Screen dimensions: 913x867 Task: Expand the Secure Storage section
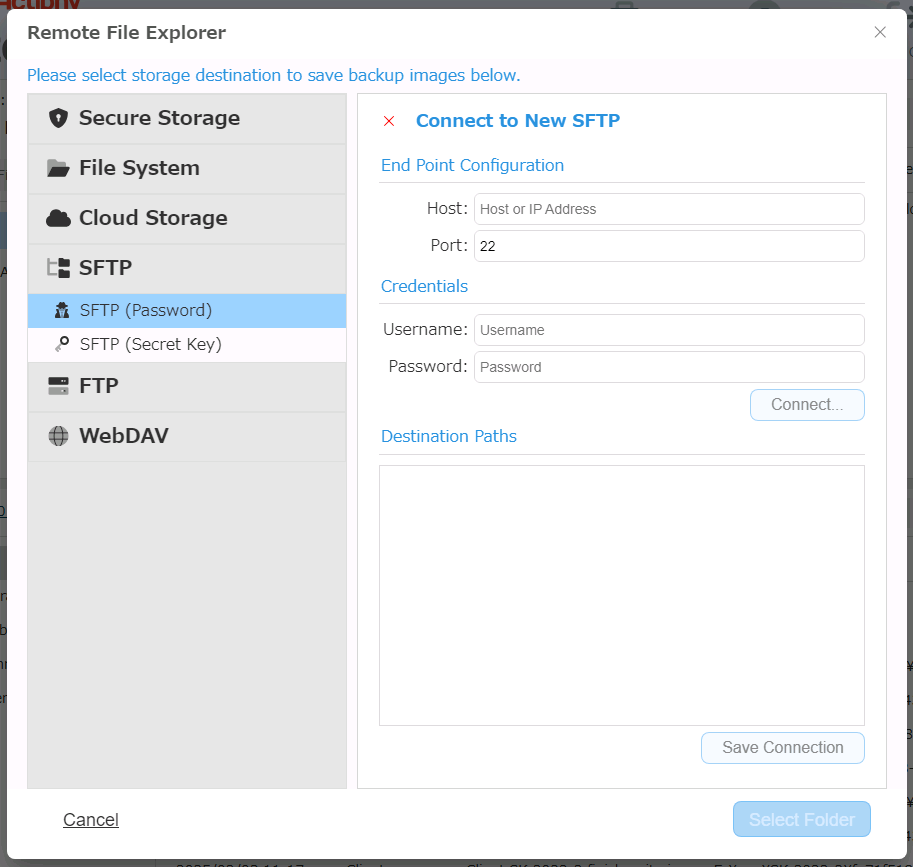(x=159, y=118)
